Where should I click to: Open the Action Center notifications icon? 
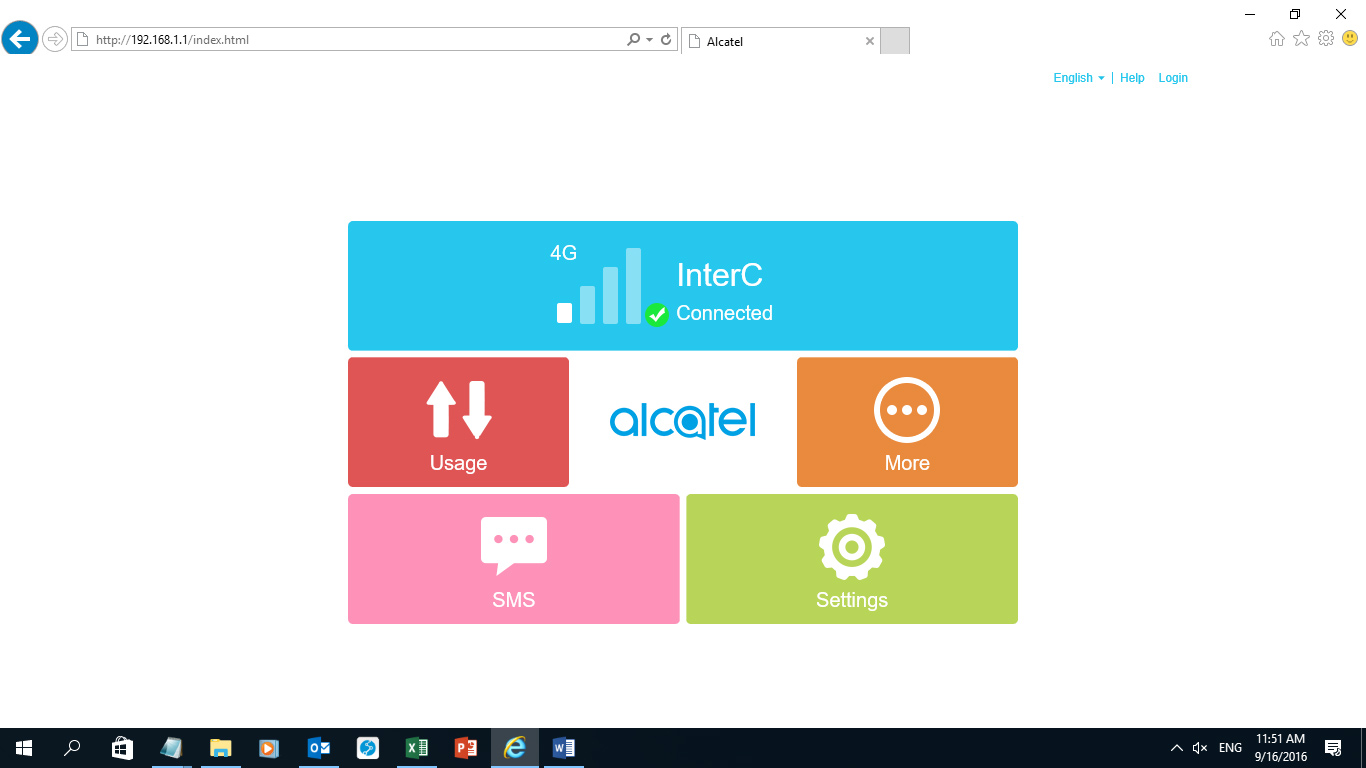coord(1333,748)
